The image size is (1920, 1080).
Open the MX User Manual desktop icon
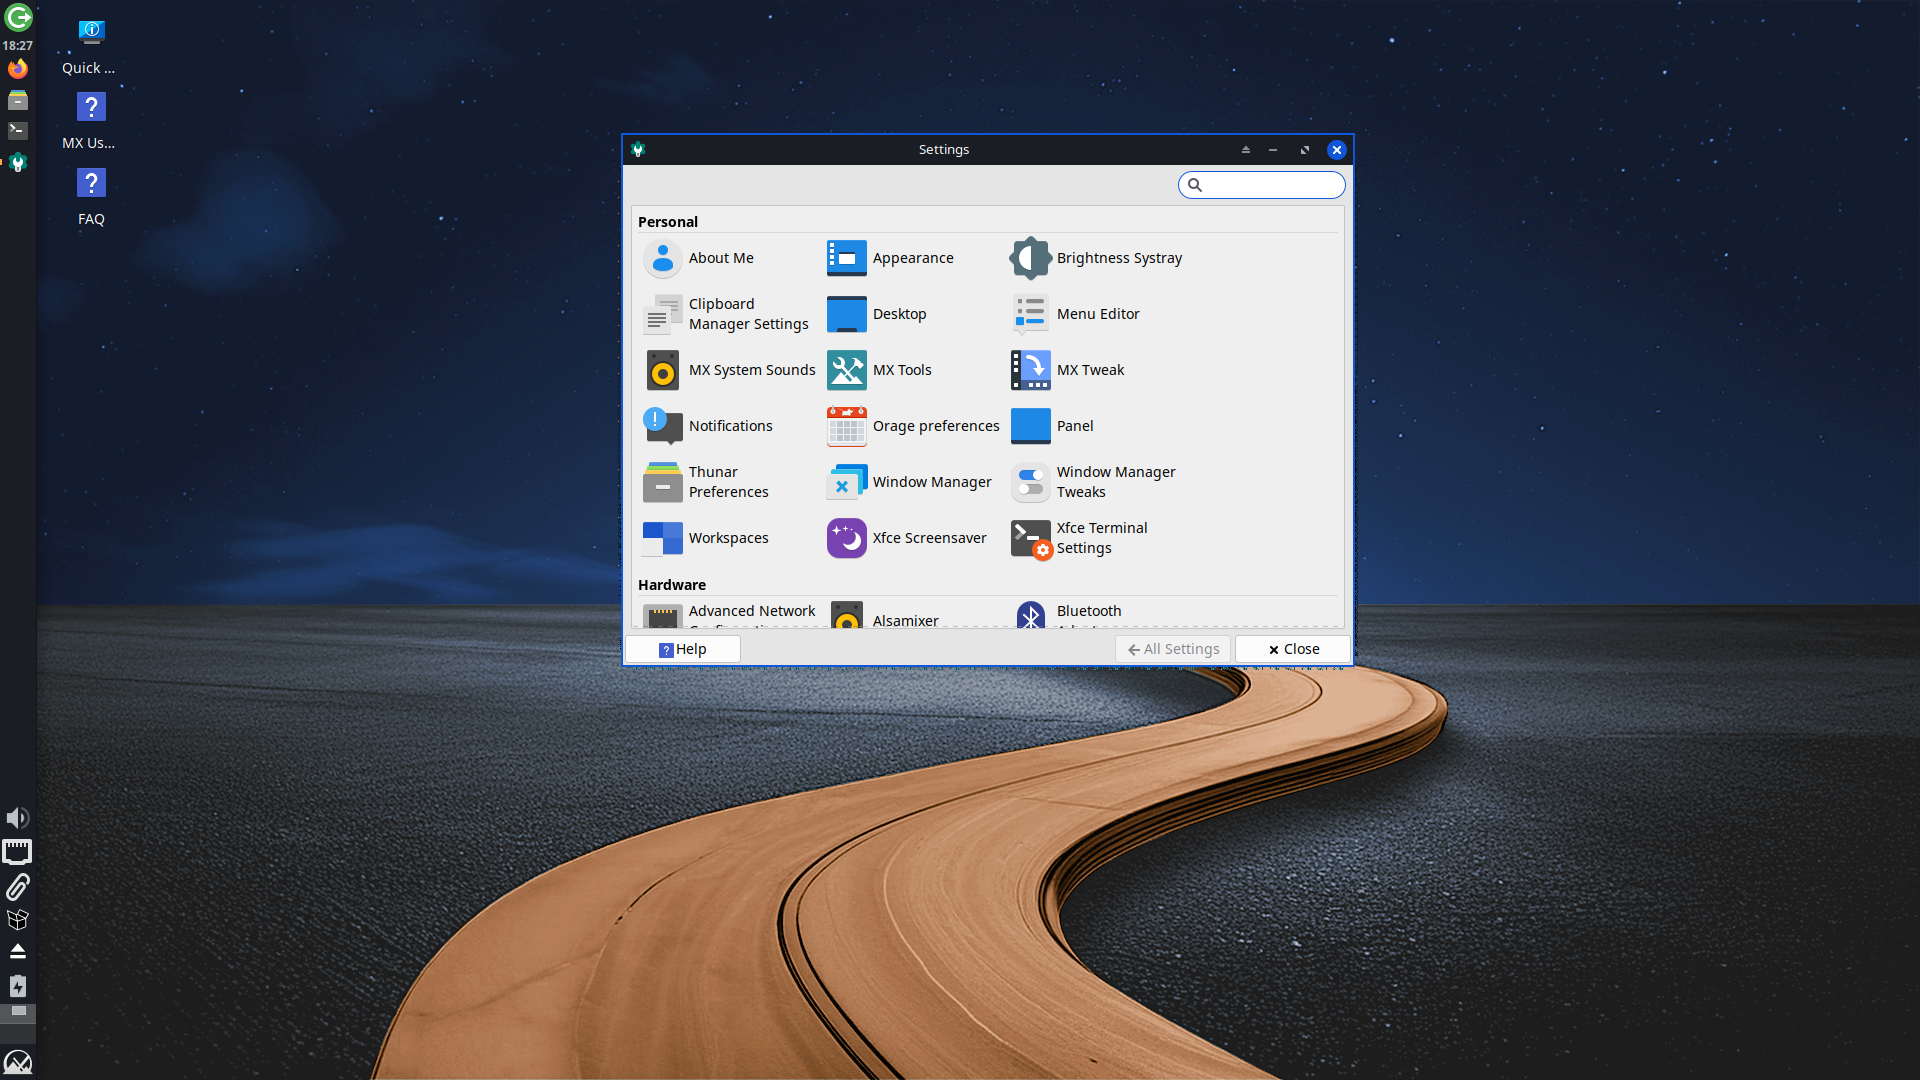(x=90, y=121)
